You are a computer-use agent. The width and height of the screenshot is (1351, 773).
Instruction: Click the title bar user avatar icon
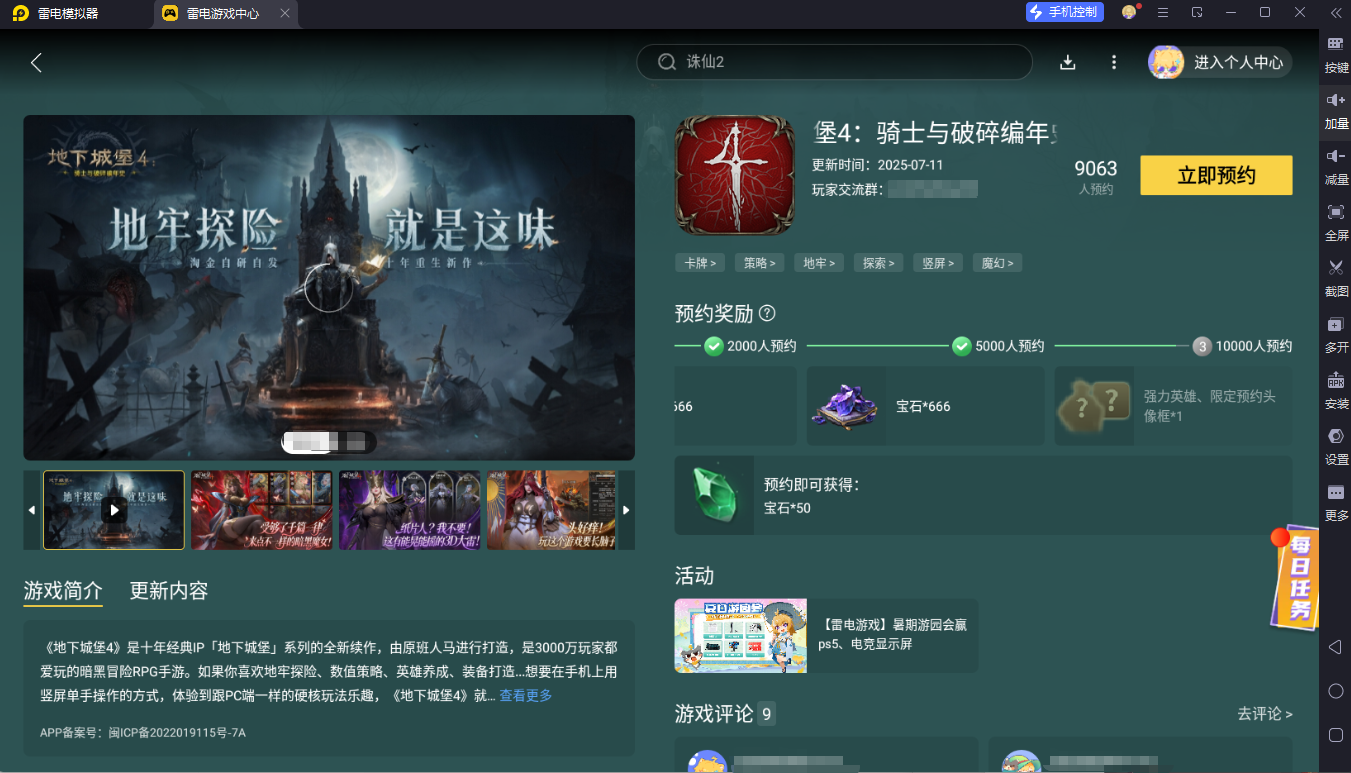tap(1129, 12)
